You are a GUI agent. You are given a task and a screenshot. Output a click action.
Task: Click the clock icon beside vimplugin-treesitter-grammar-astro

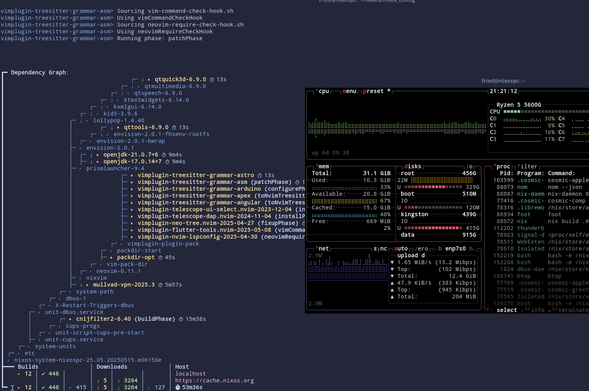coord(260,175)
